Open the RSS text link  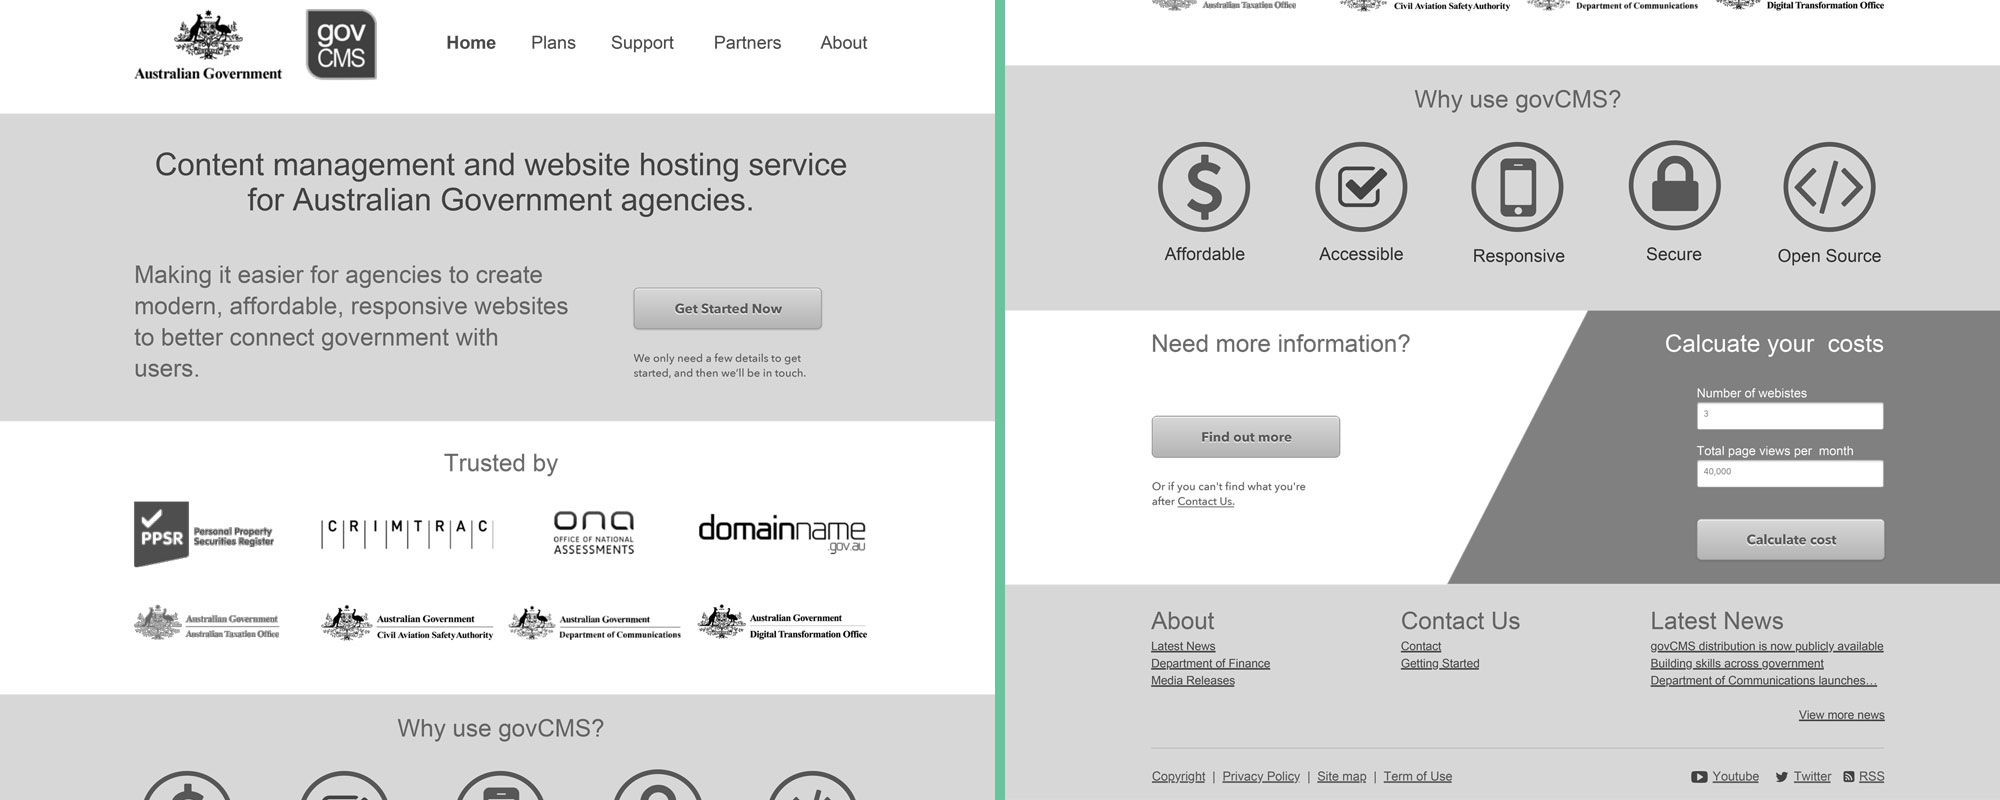[1871, 777]
